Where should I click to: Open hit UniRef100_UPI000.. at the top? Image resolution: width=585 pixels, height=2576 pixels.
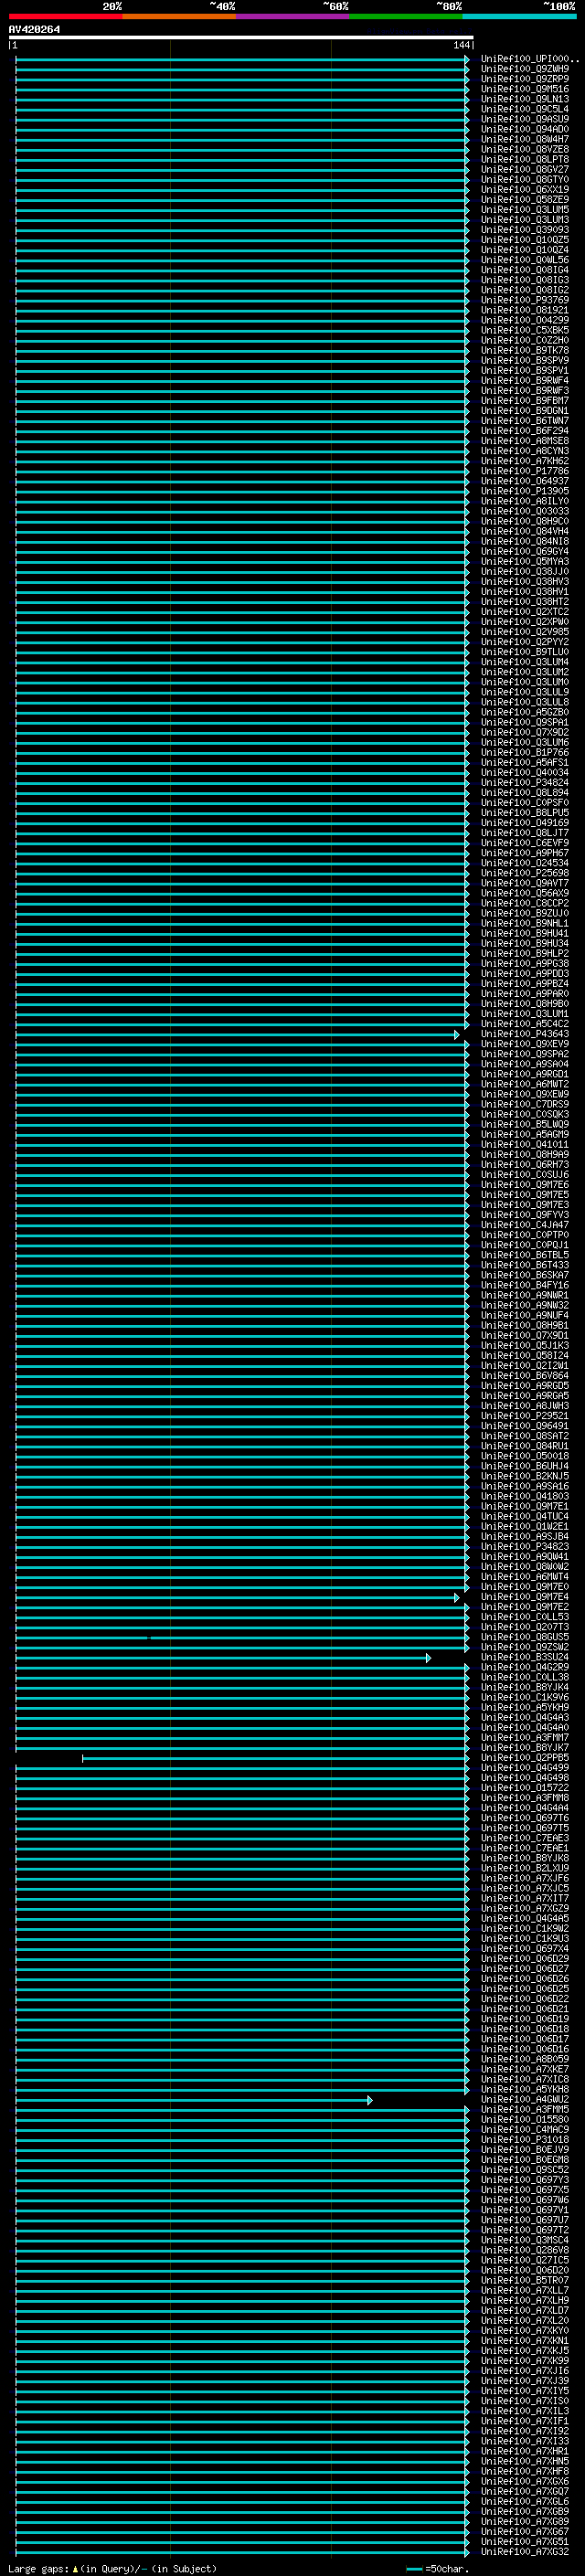pos(529,59)
